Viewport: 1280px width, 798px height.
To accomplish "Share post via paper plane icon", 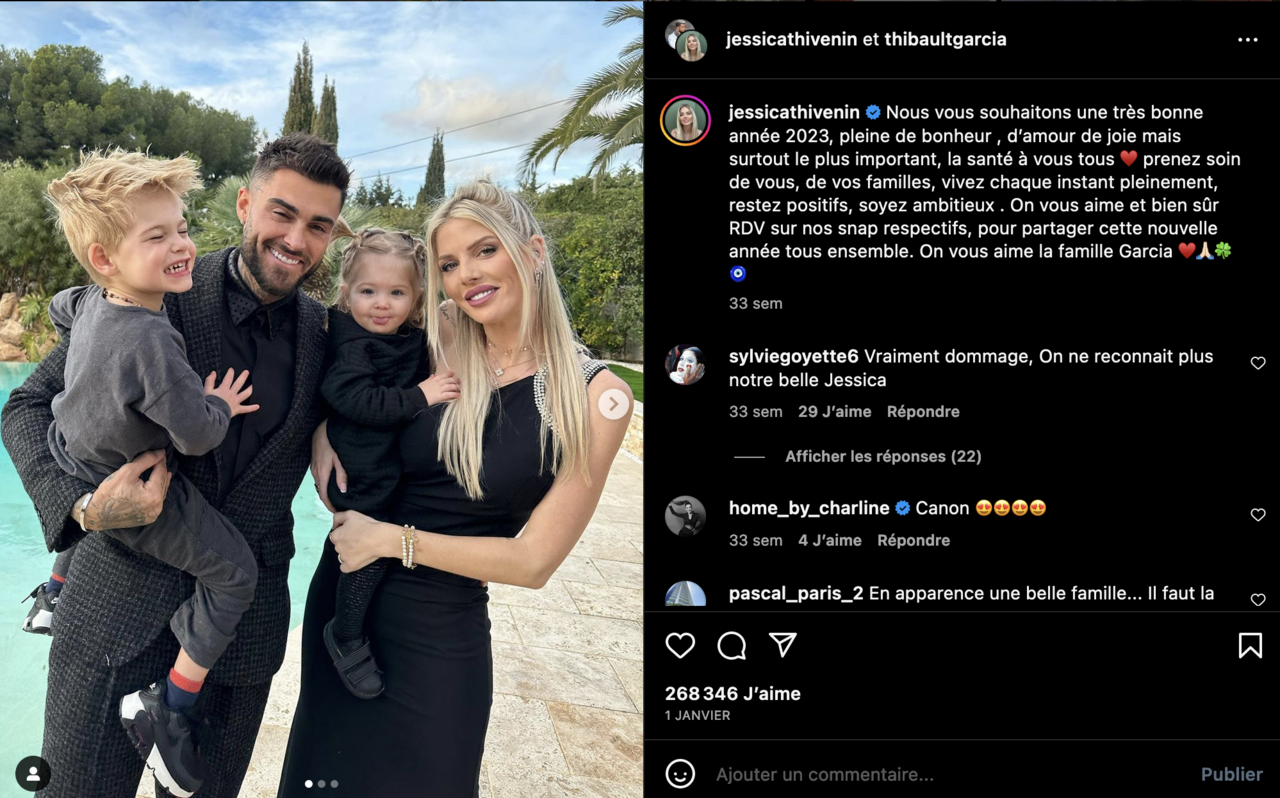I will coord(783,645).
